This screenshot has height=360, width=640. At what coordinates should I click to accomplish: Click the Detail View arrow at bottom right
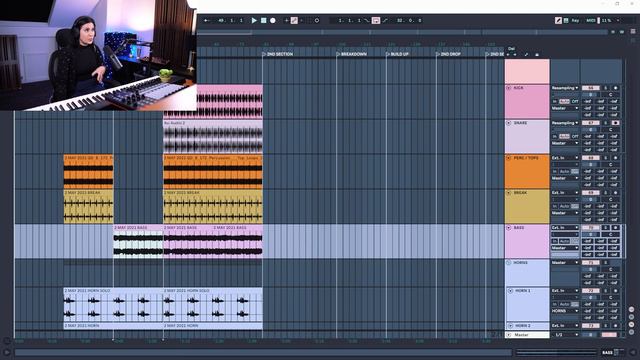(633, 352)
